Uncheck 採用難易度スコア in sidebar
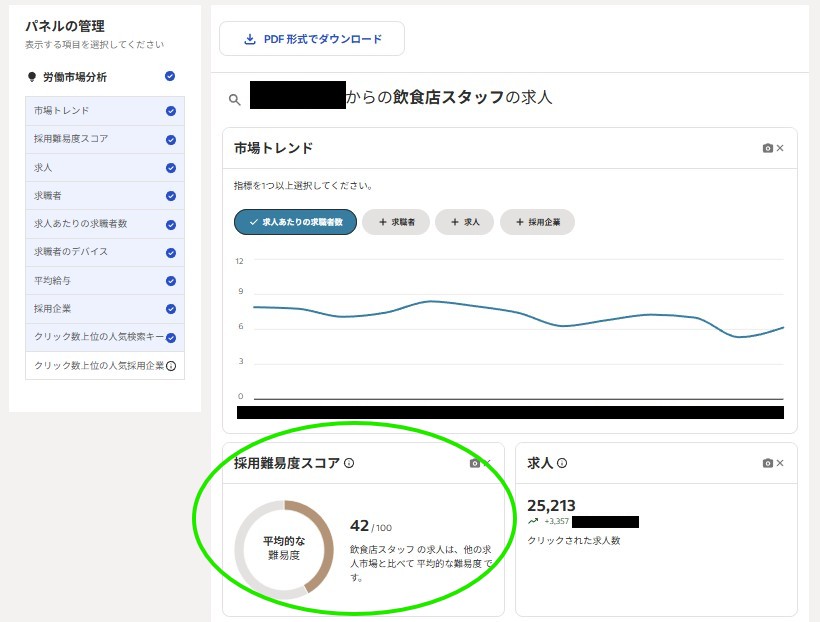This screenshot has height=622, width=820. point(170,140)
